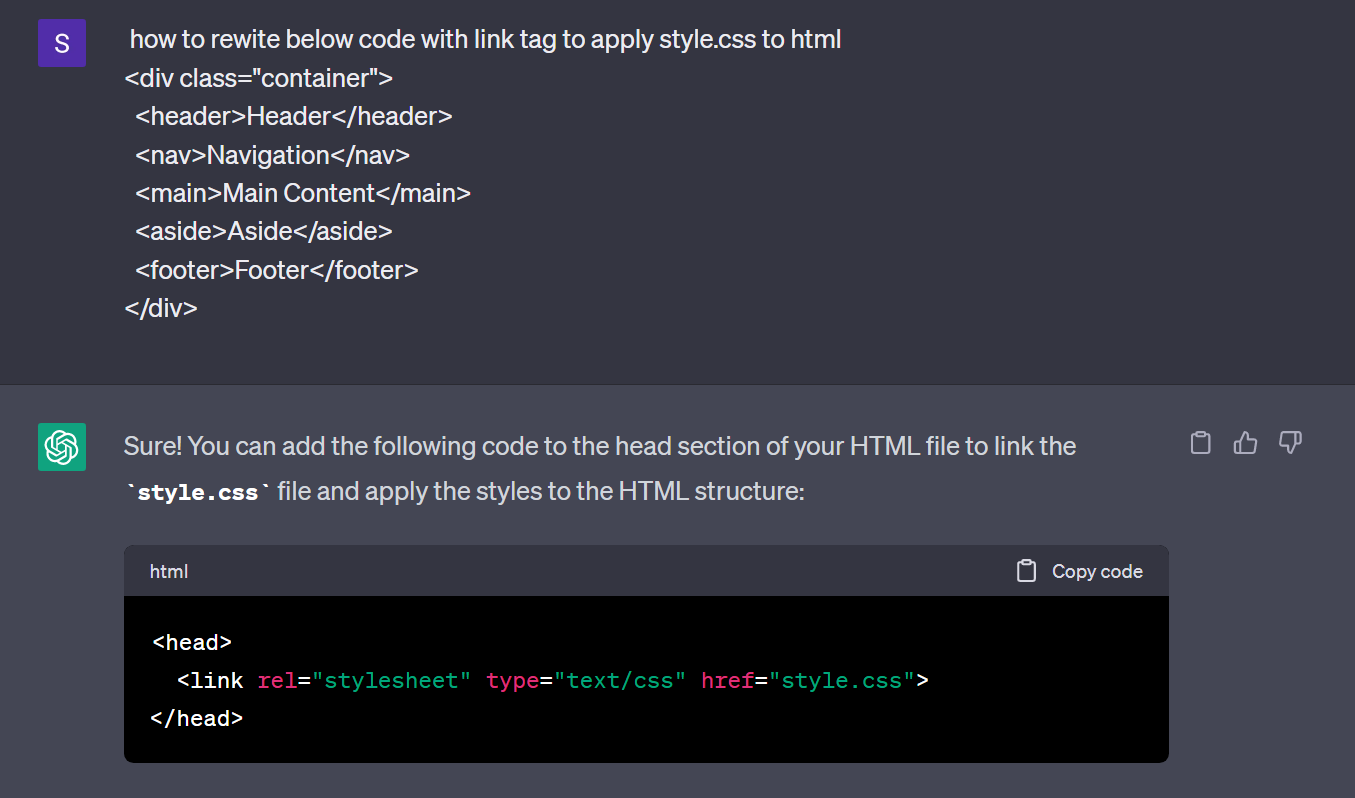
Task: Click the thumbs down icon on the response
Action: [1290, 443]
